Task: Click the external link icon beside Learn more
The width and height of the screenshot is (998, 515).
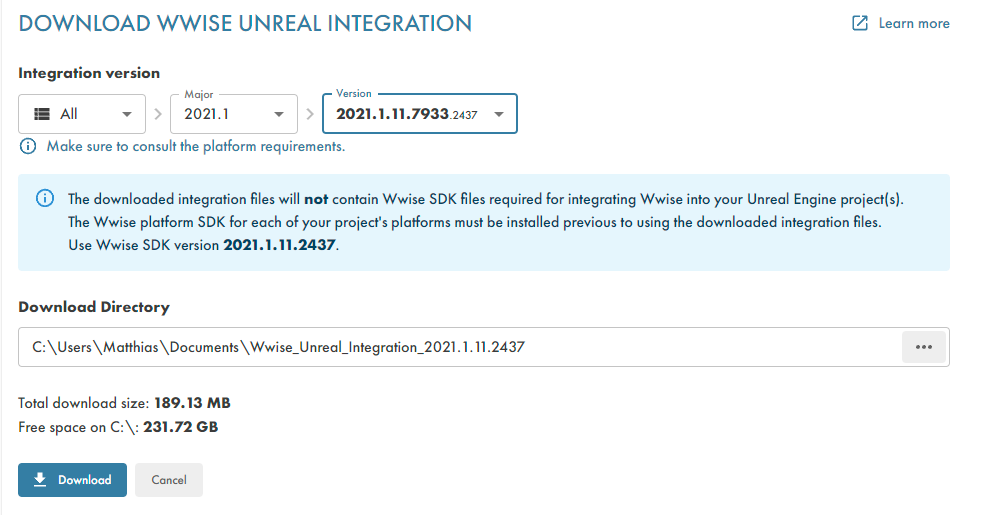Action: click(x=860, y=23)
